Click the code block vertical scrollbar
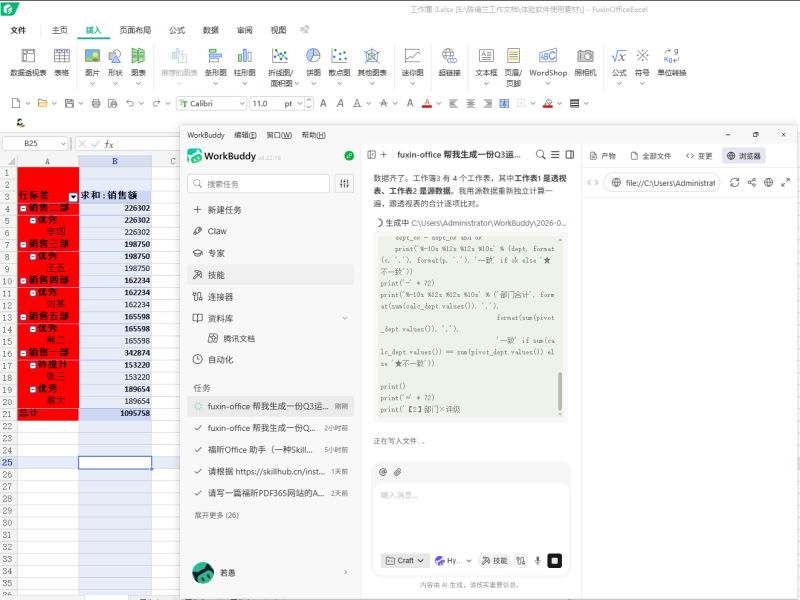800x600 pixels. pos(560,391)
